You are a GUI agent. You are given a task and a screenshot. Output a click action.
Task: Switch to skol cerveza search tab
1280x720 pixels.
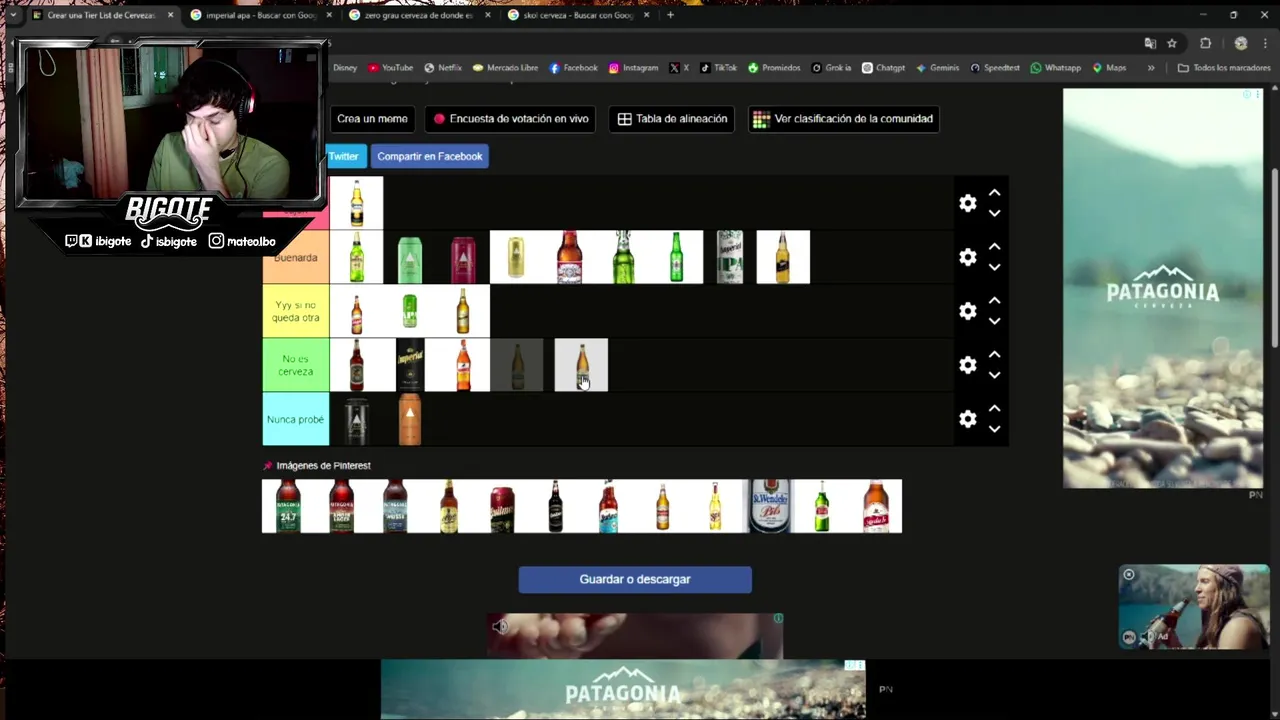tap(577, 15)
